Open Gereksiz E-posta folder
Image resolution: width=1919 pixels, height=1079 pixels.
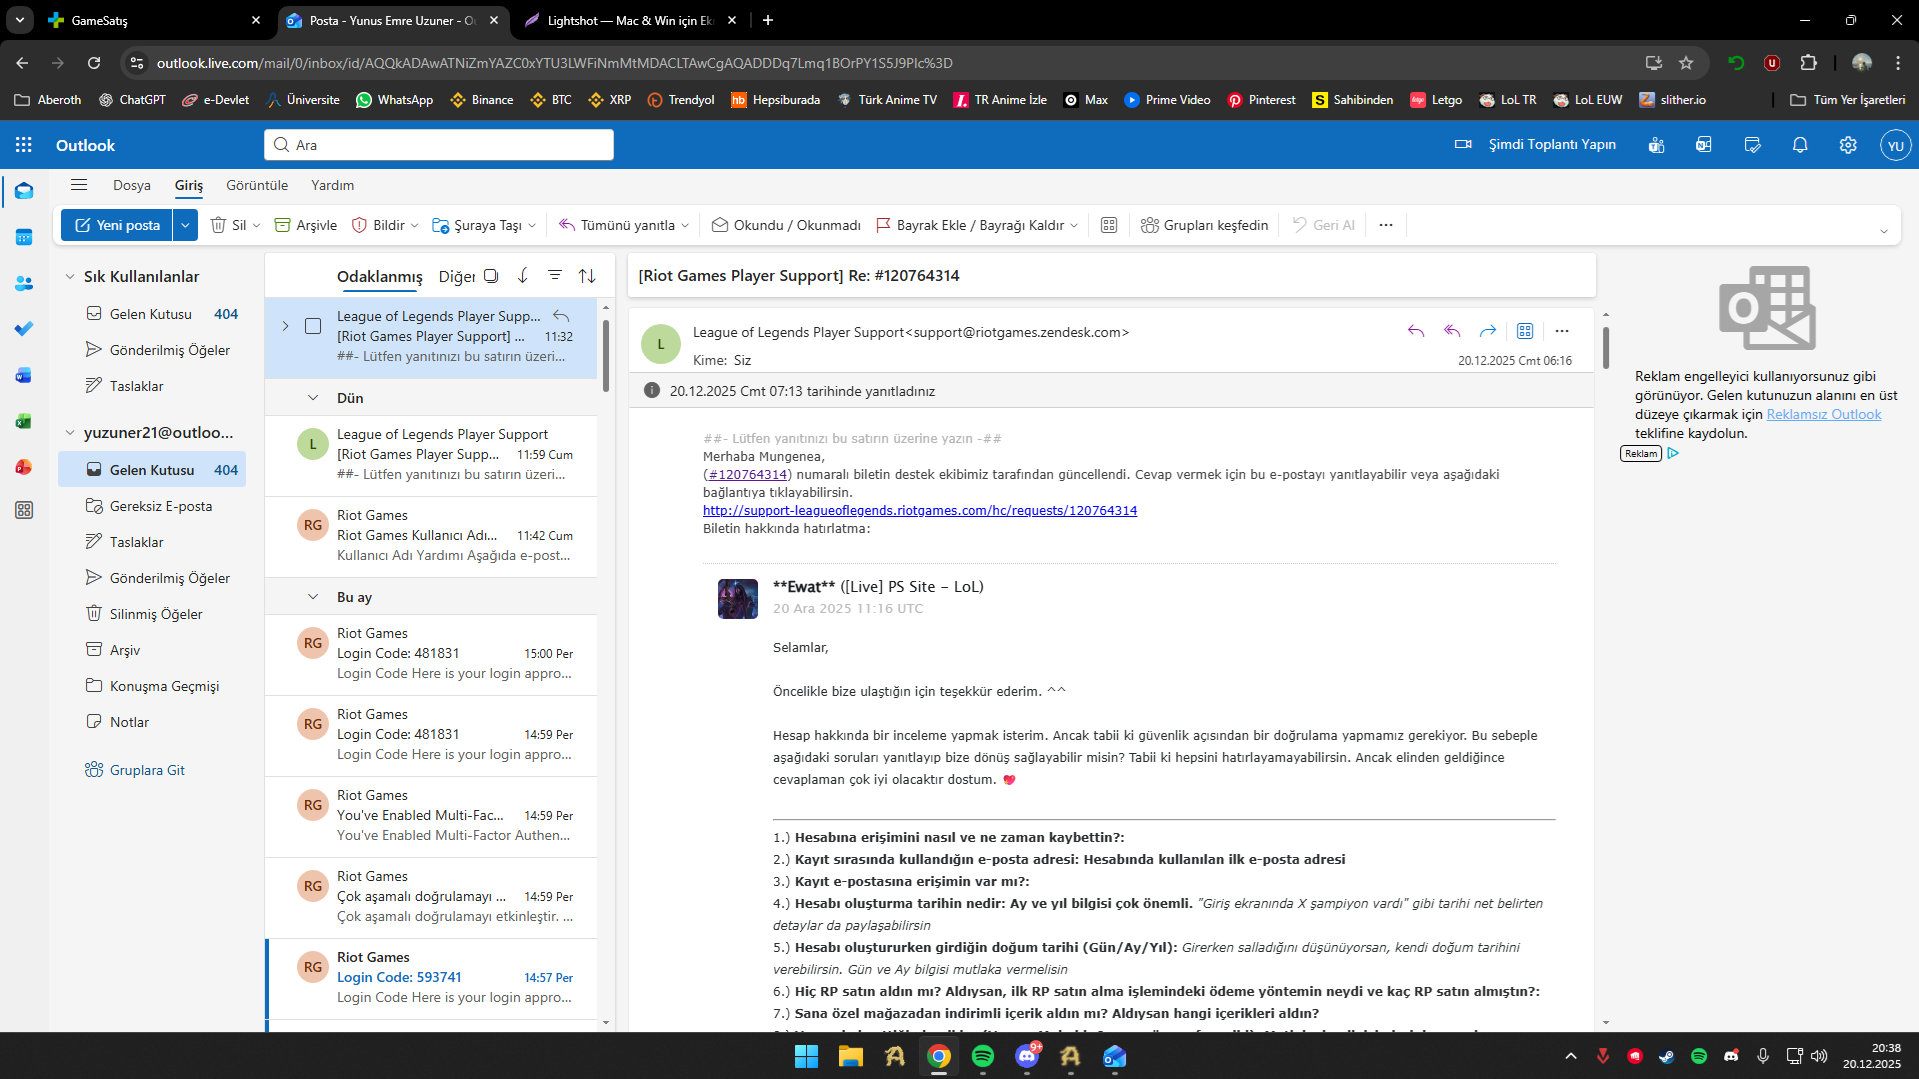point(152,506)
